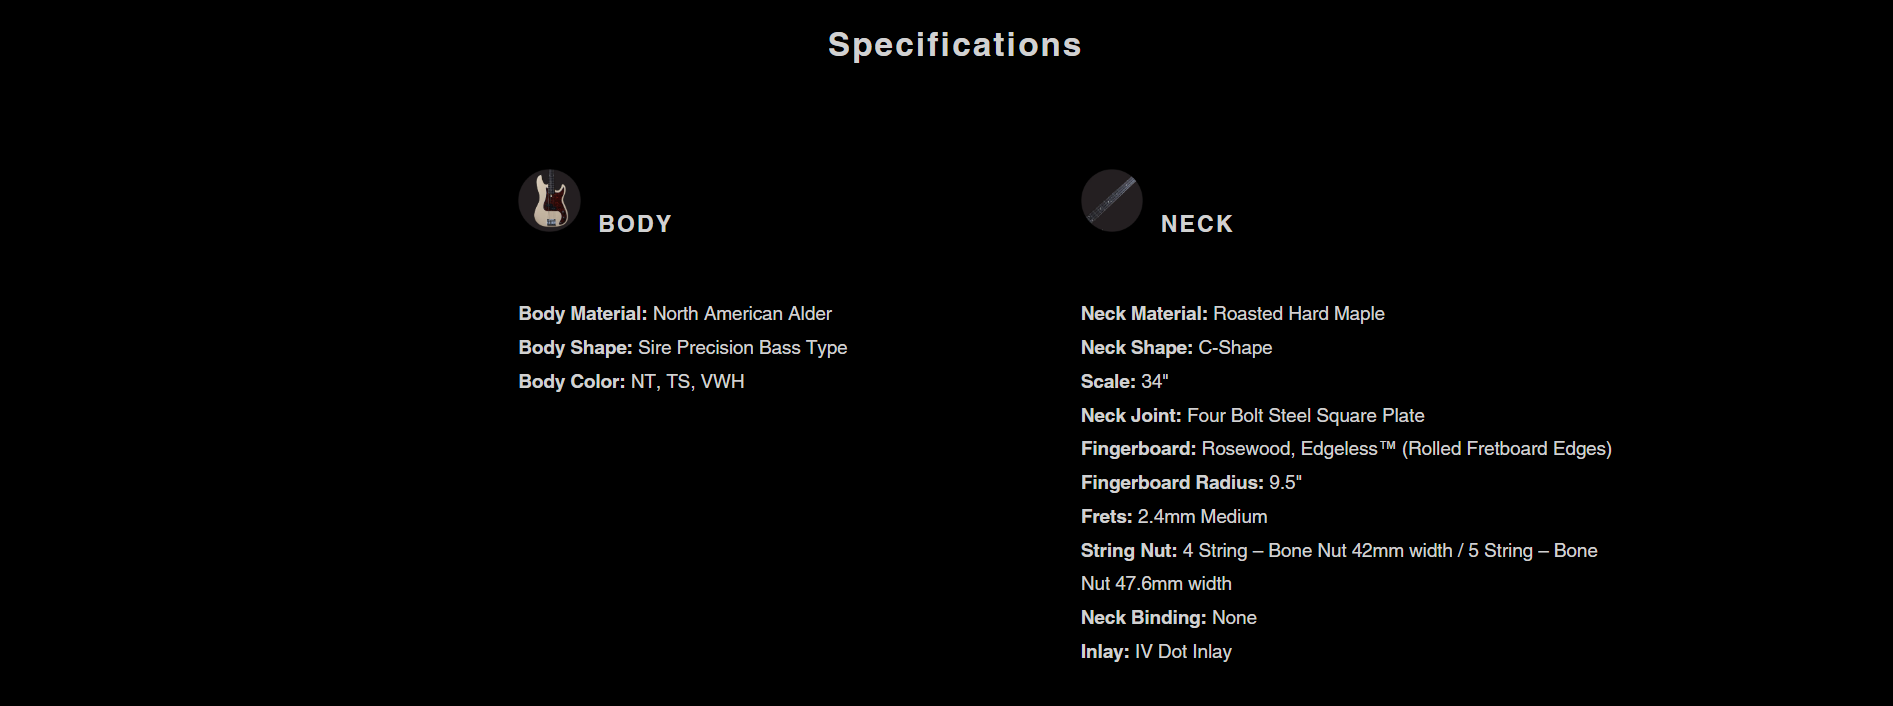The width and height of the screenshot is (1893, 706).
Task: Click the BODY section title
Action: pos(635,224)
